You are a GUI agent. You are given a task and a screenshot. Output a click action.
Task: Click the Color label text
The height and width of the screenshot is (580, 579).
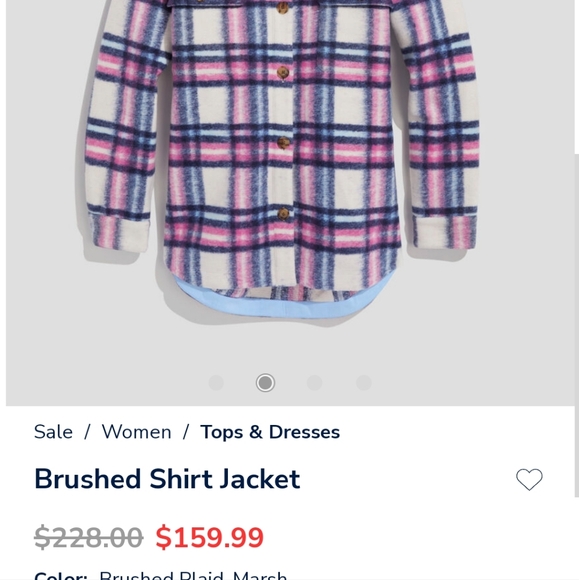point(61,576)
